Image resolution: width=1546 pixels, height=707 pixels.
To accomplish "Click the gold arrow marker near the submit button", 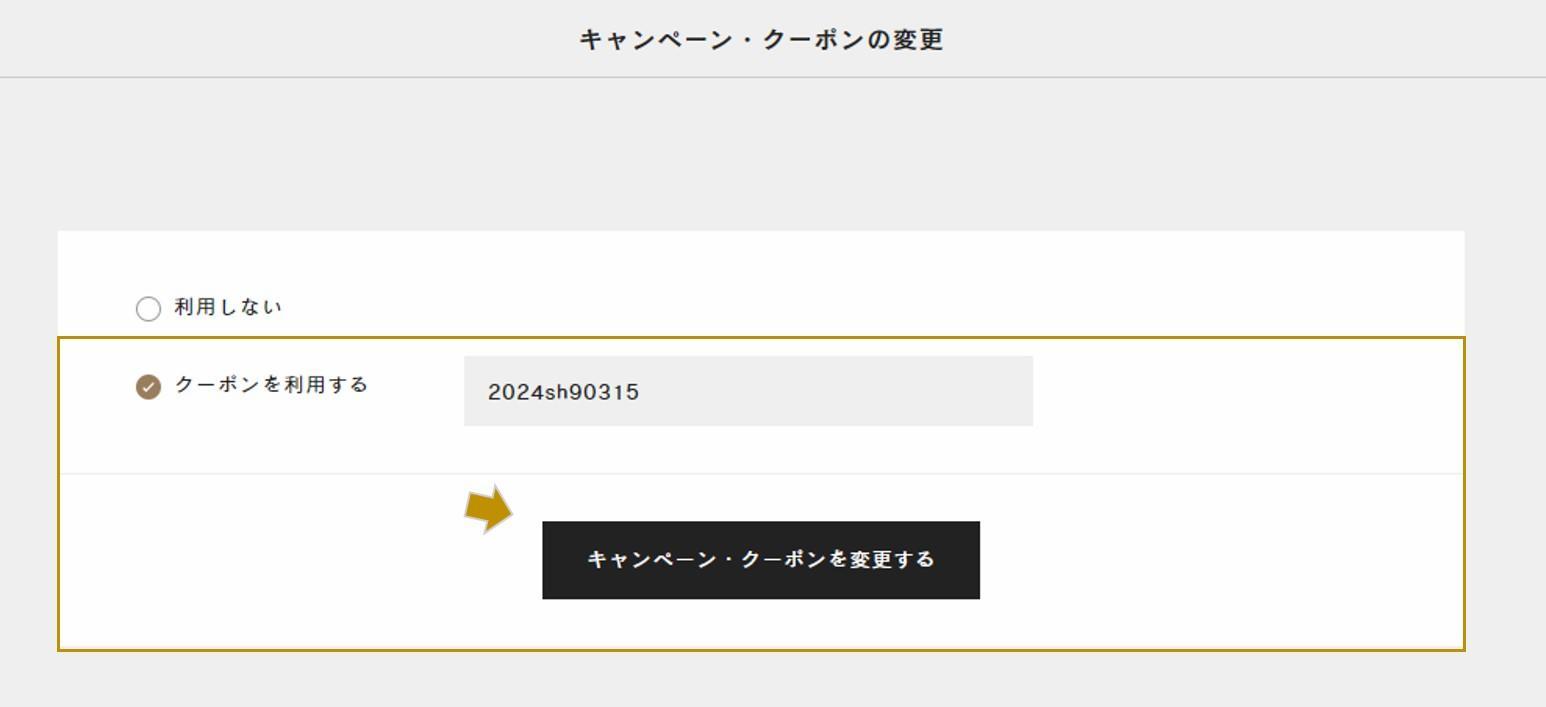I will click(487, 511).
